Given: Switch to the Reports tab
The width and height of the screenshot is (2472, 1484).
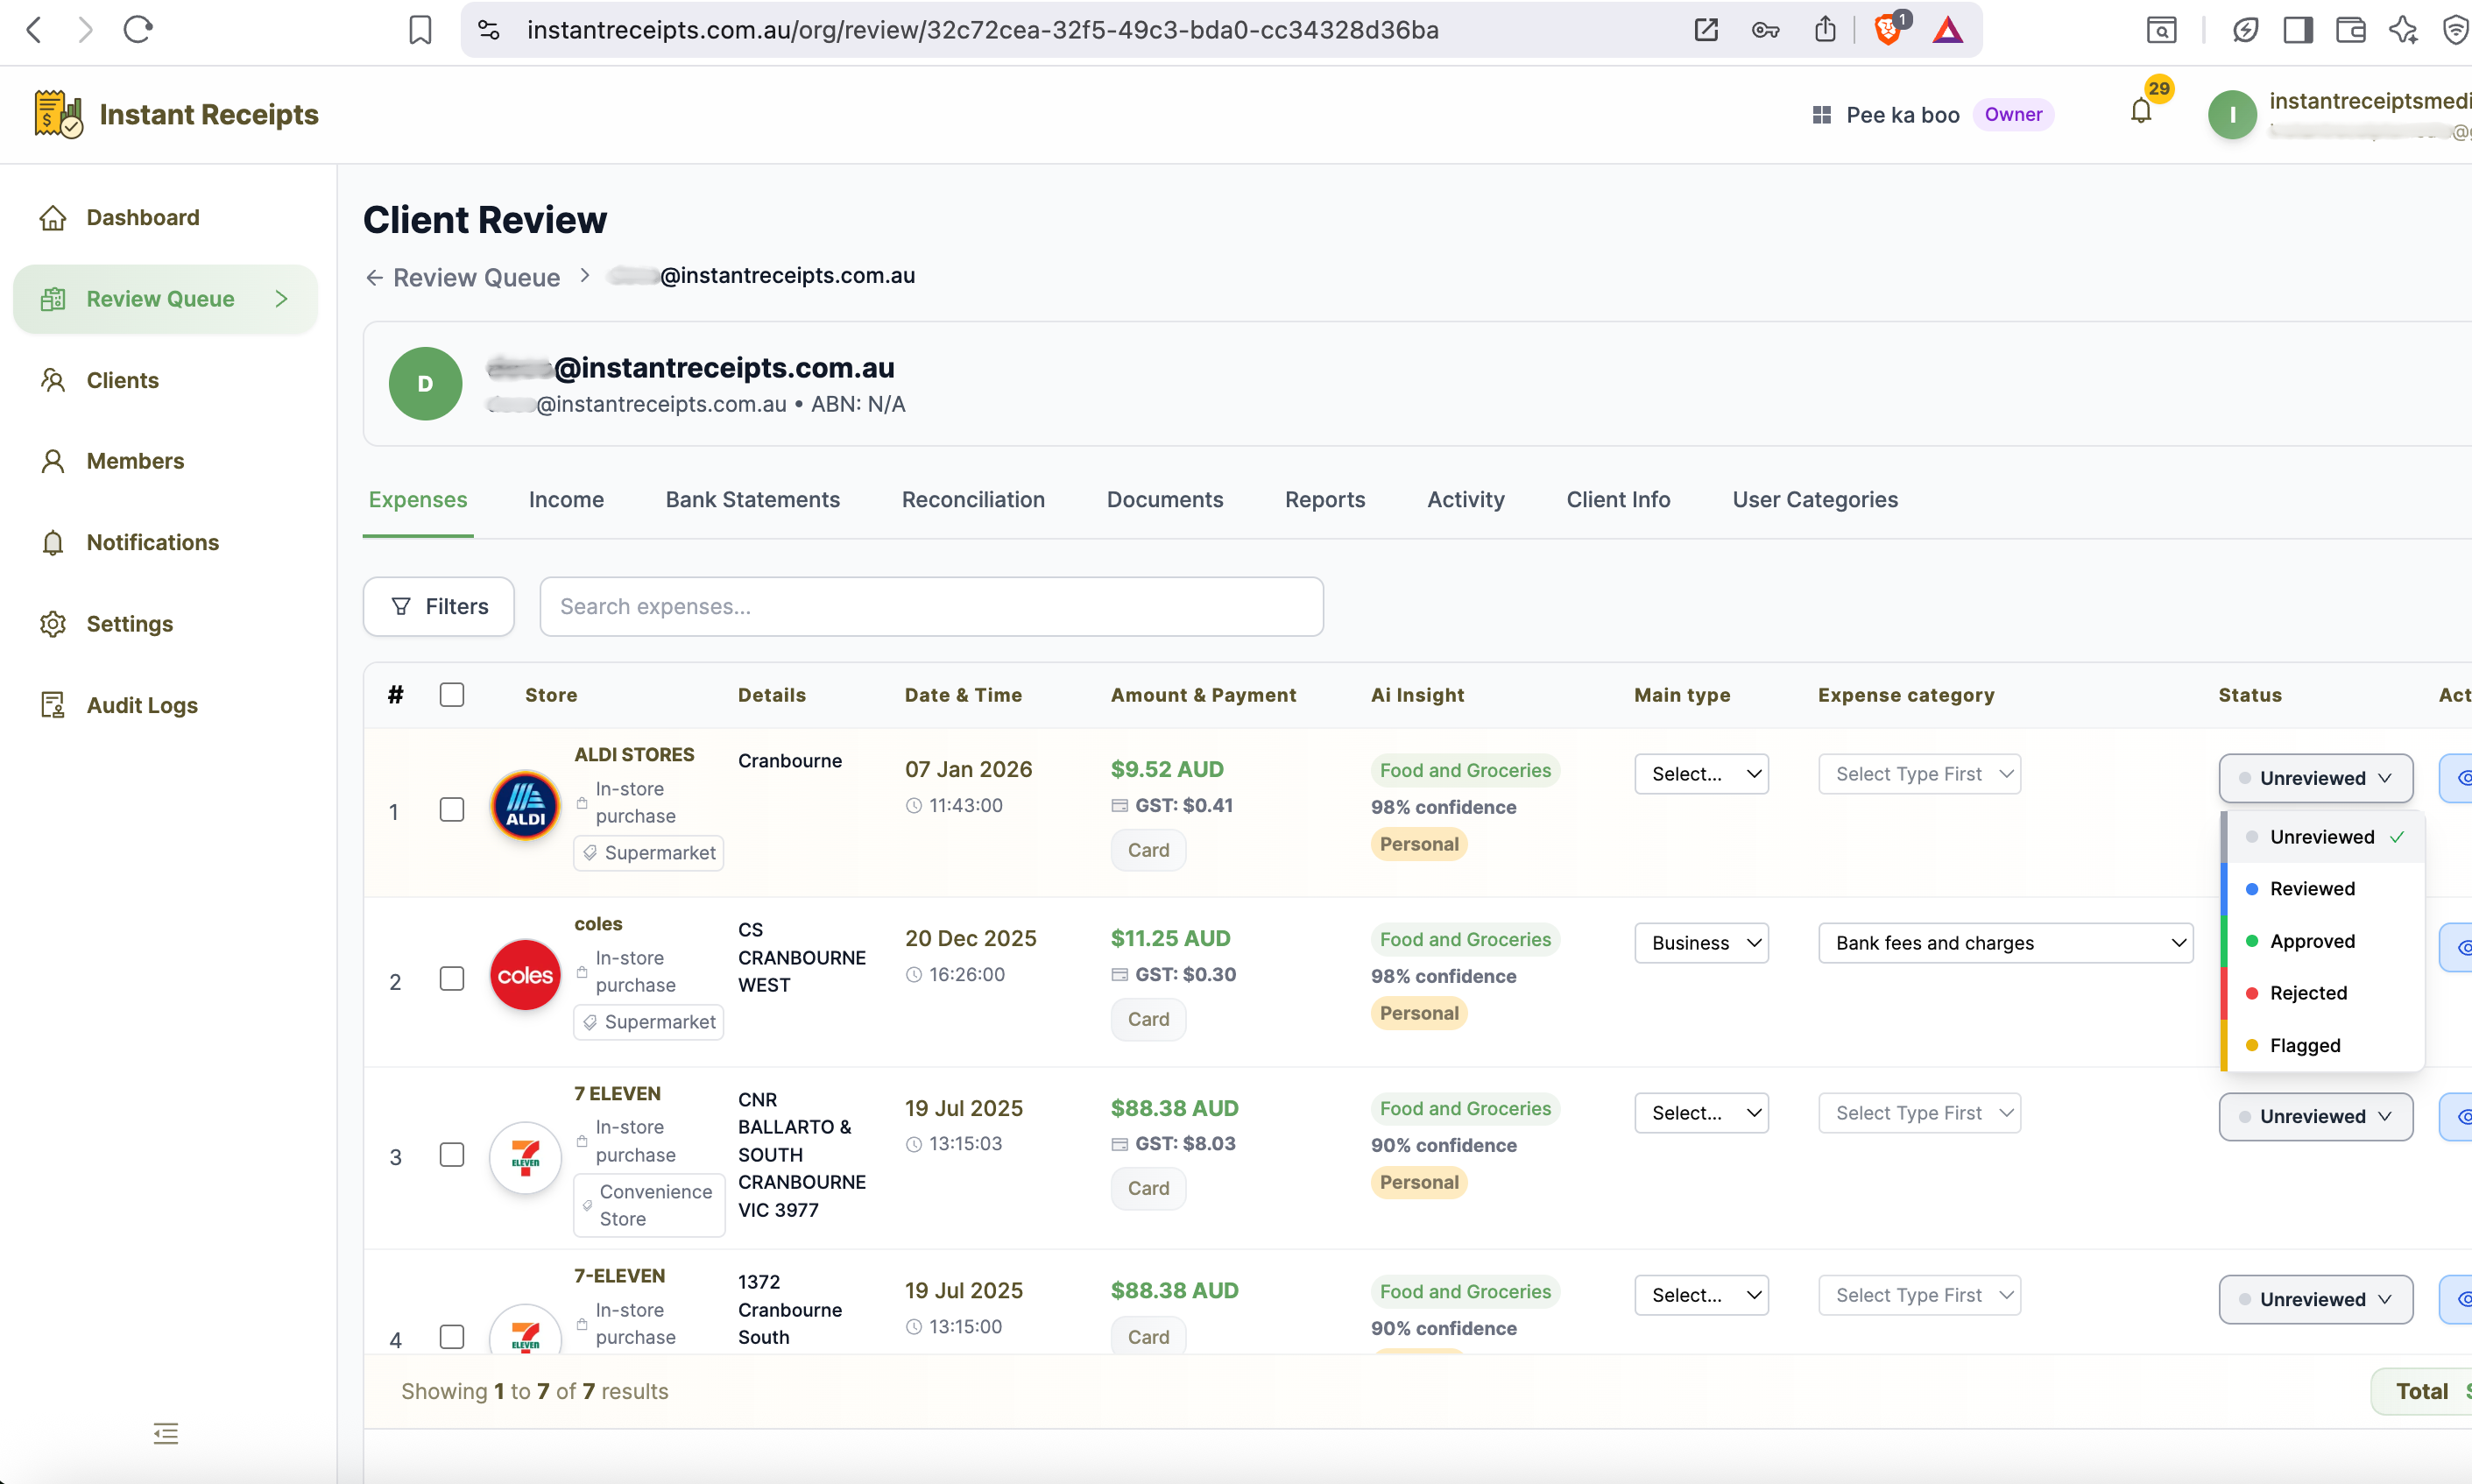Looking at the screenshot, I should (1325, 499).
